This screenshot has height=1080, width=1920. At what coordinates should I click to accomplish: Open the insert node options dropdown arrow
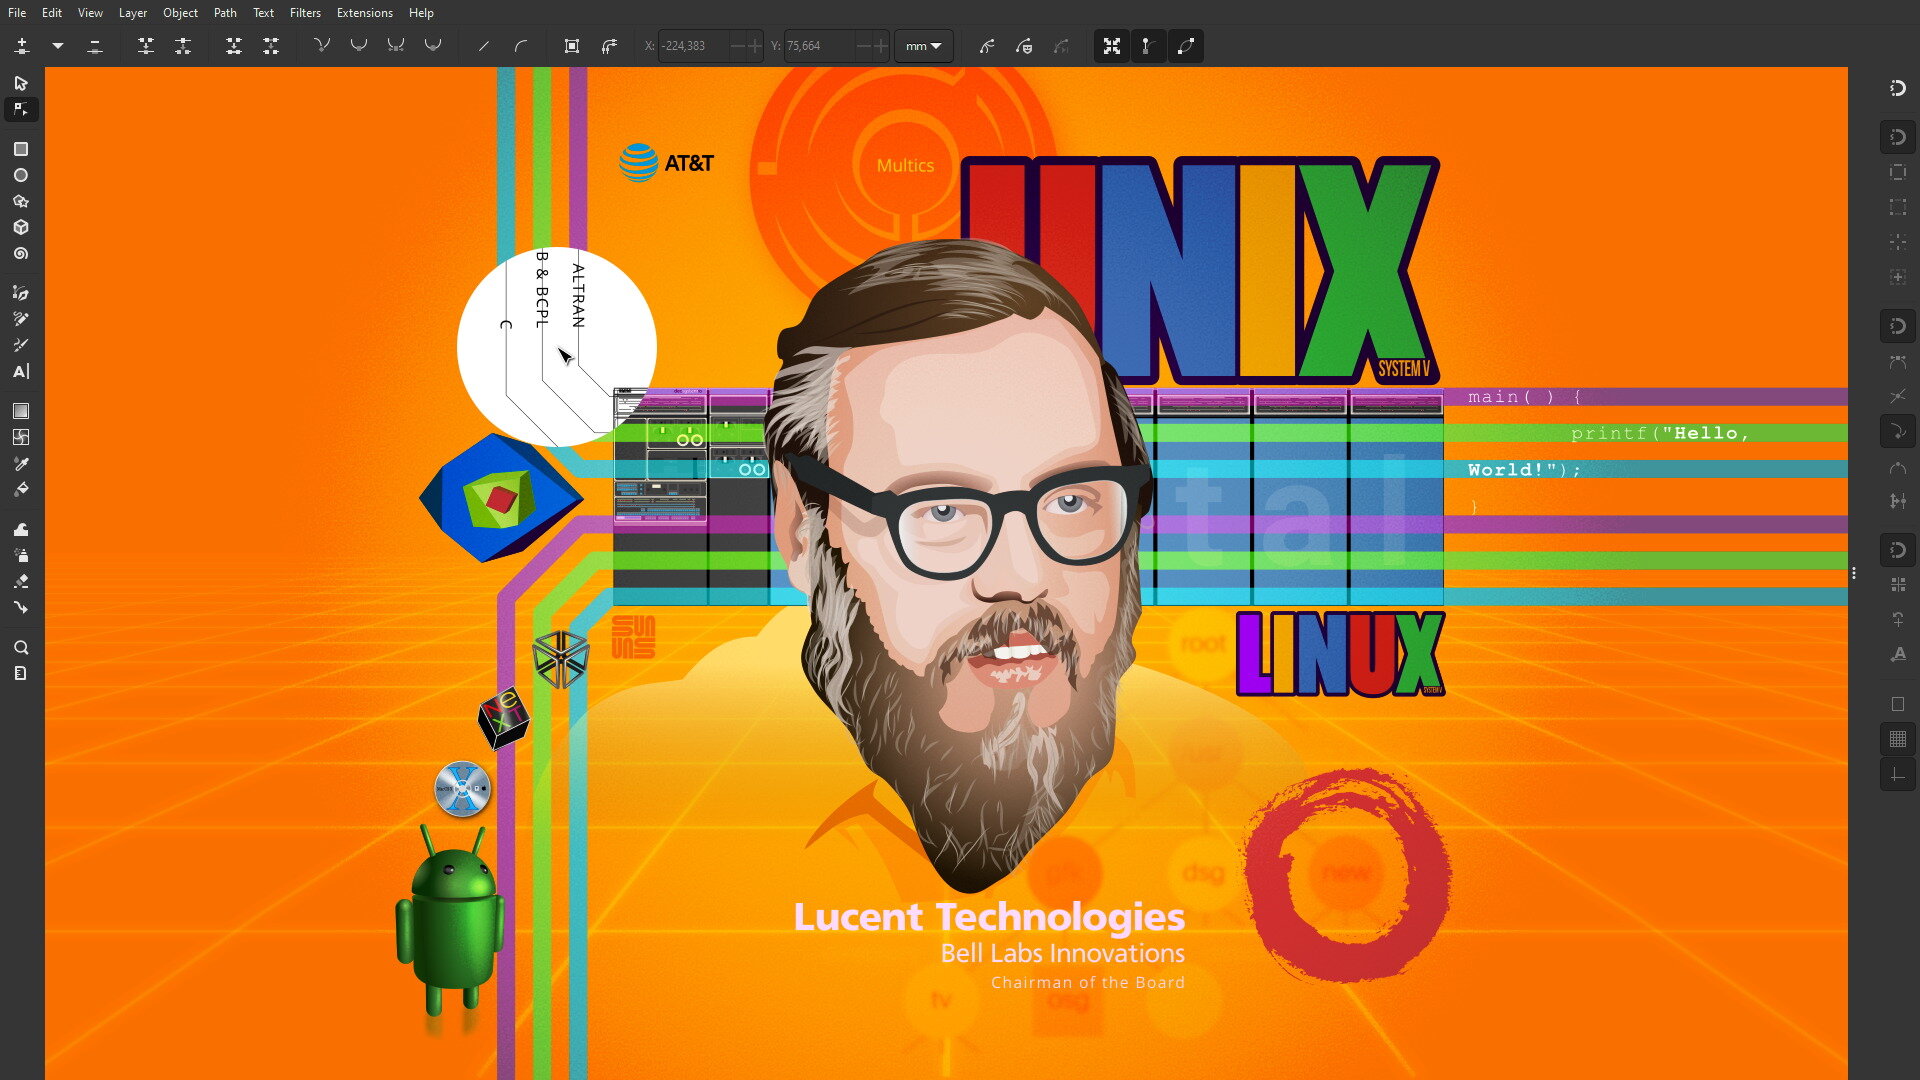coord(58,46)
